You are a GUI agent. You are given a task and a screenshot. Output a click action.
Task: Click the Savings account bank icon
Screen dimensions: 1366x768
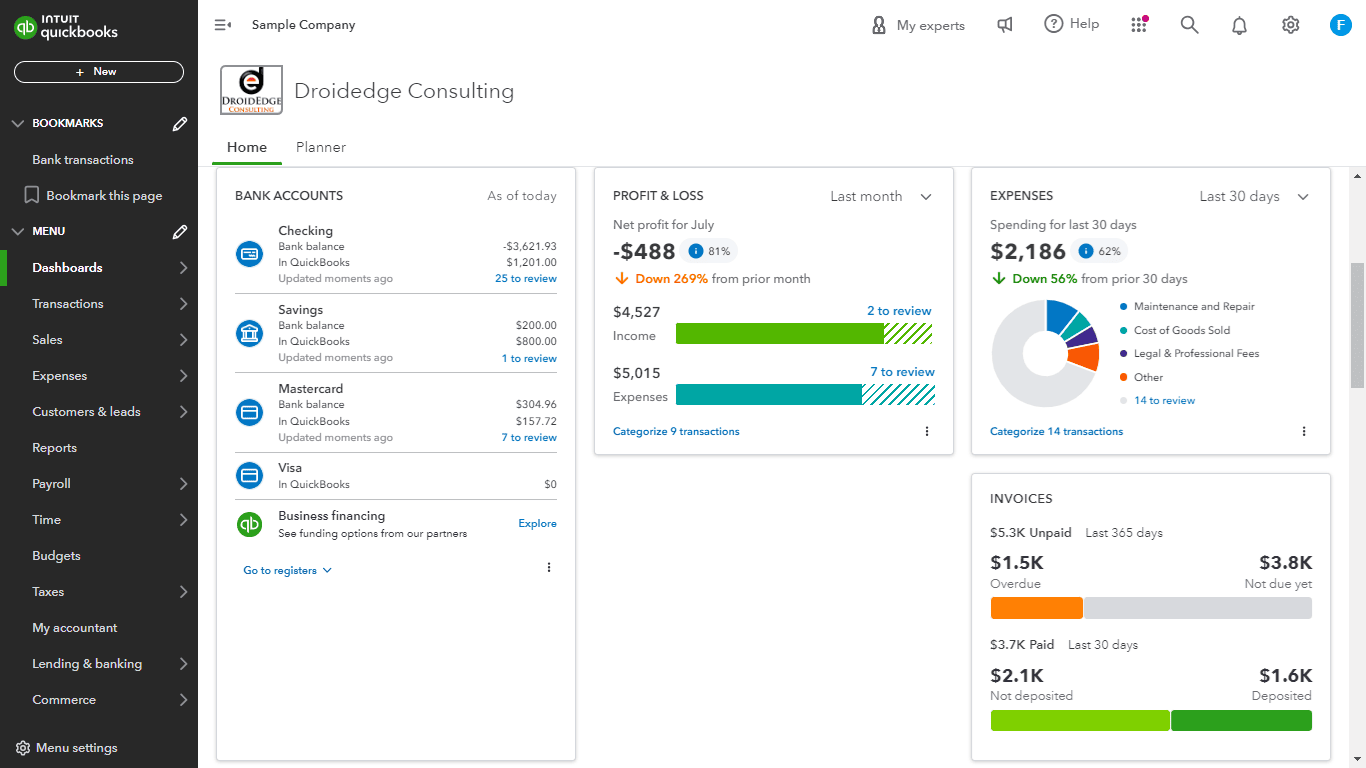[249, 334]
